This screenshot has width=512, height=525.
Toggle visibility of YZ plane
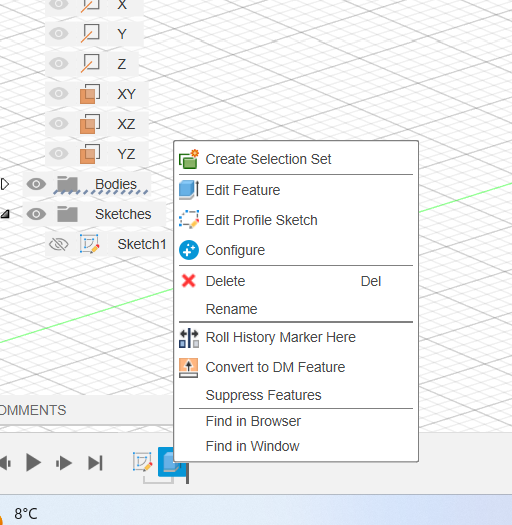pos(59,154)
